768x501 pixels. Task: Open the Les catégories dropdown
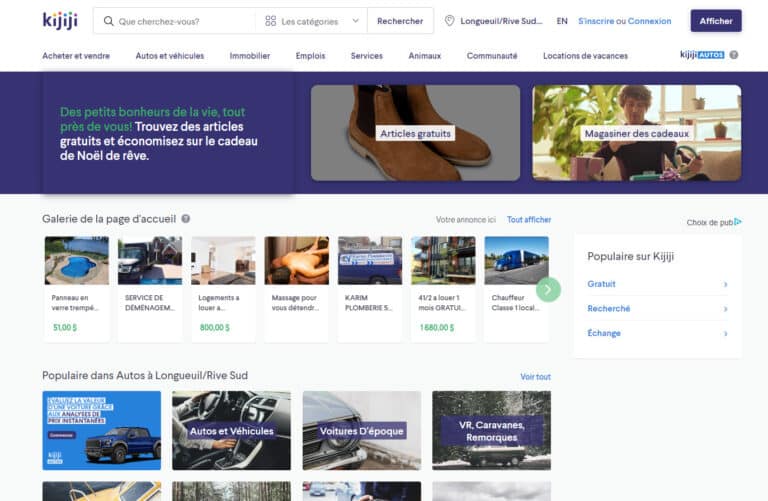tap(311, 21)
